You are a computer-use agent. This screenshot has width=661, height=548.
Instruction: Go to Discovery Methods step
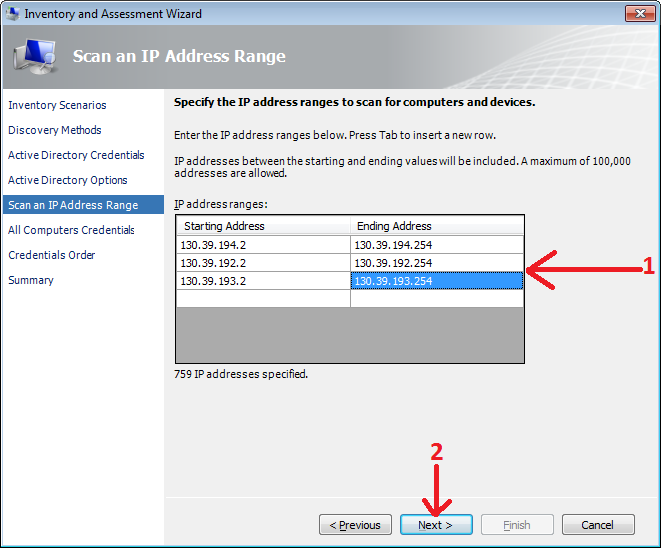click(x=55, y=130)
